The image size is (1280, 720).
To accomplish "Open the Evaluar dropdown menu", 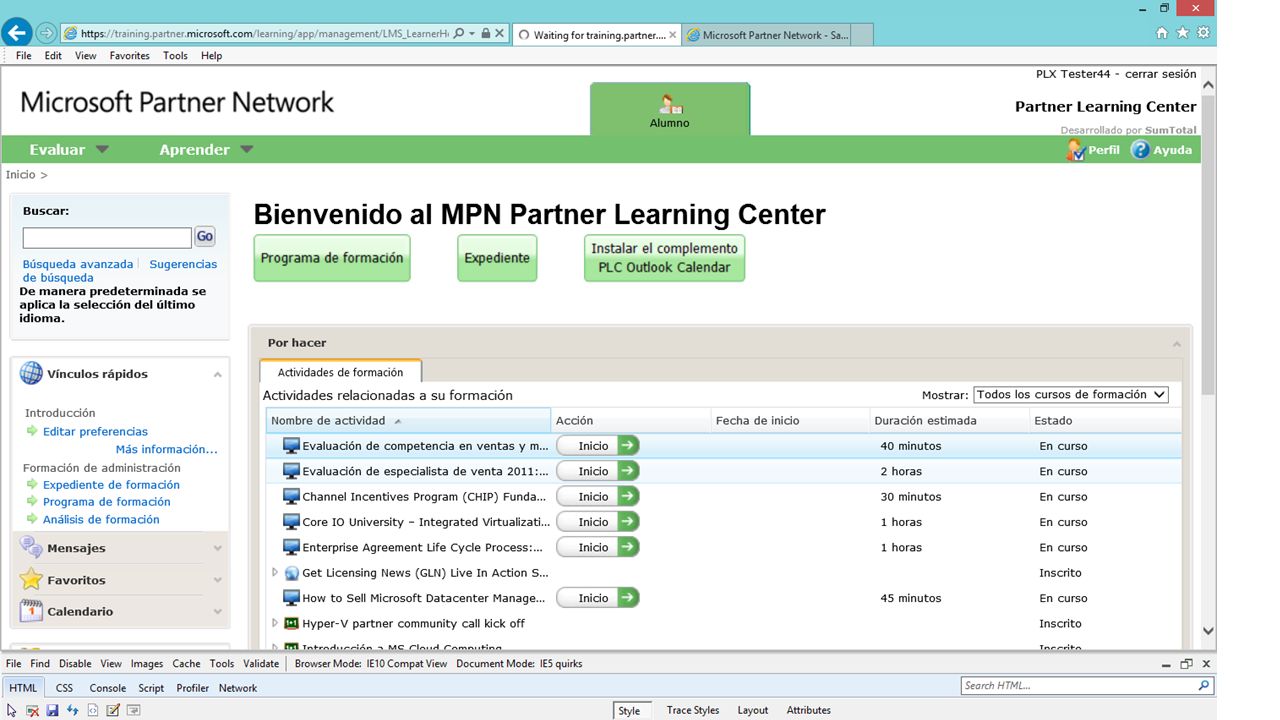I will tap(69, 150).
